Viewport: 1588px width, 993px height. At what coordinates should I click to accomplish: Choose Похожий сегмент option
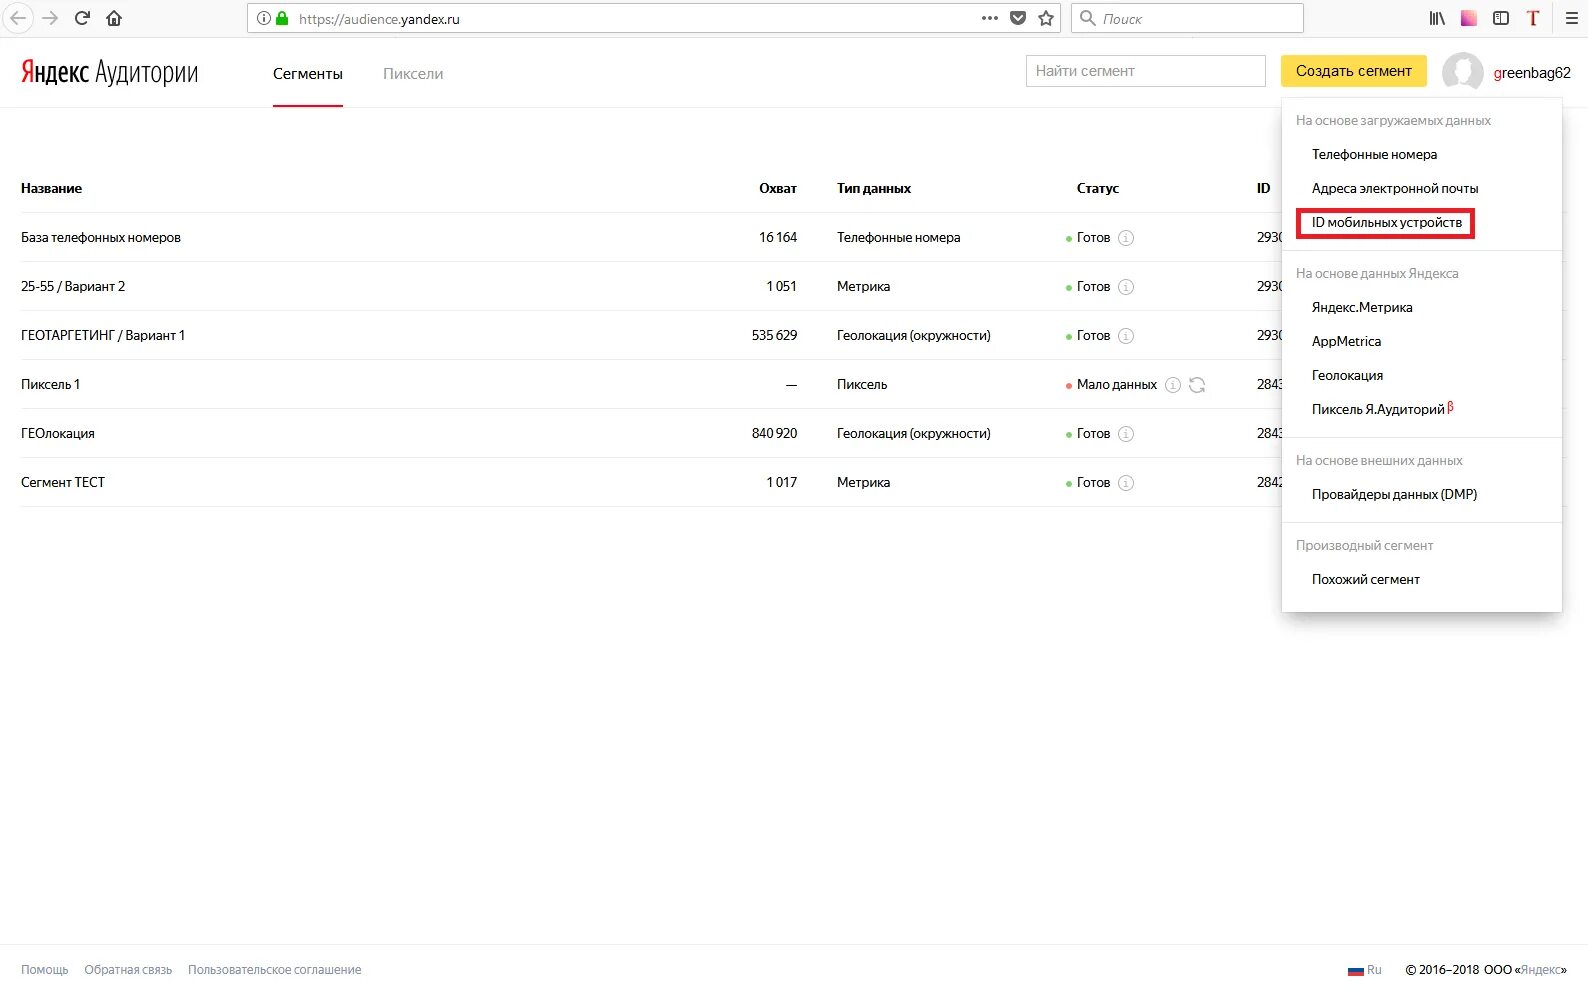click(x=1365, y=579)
